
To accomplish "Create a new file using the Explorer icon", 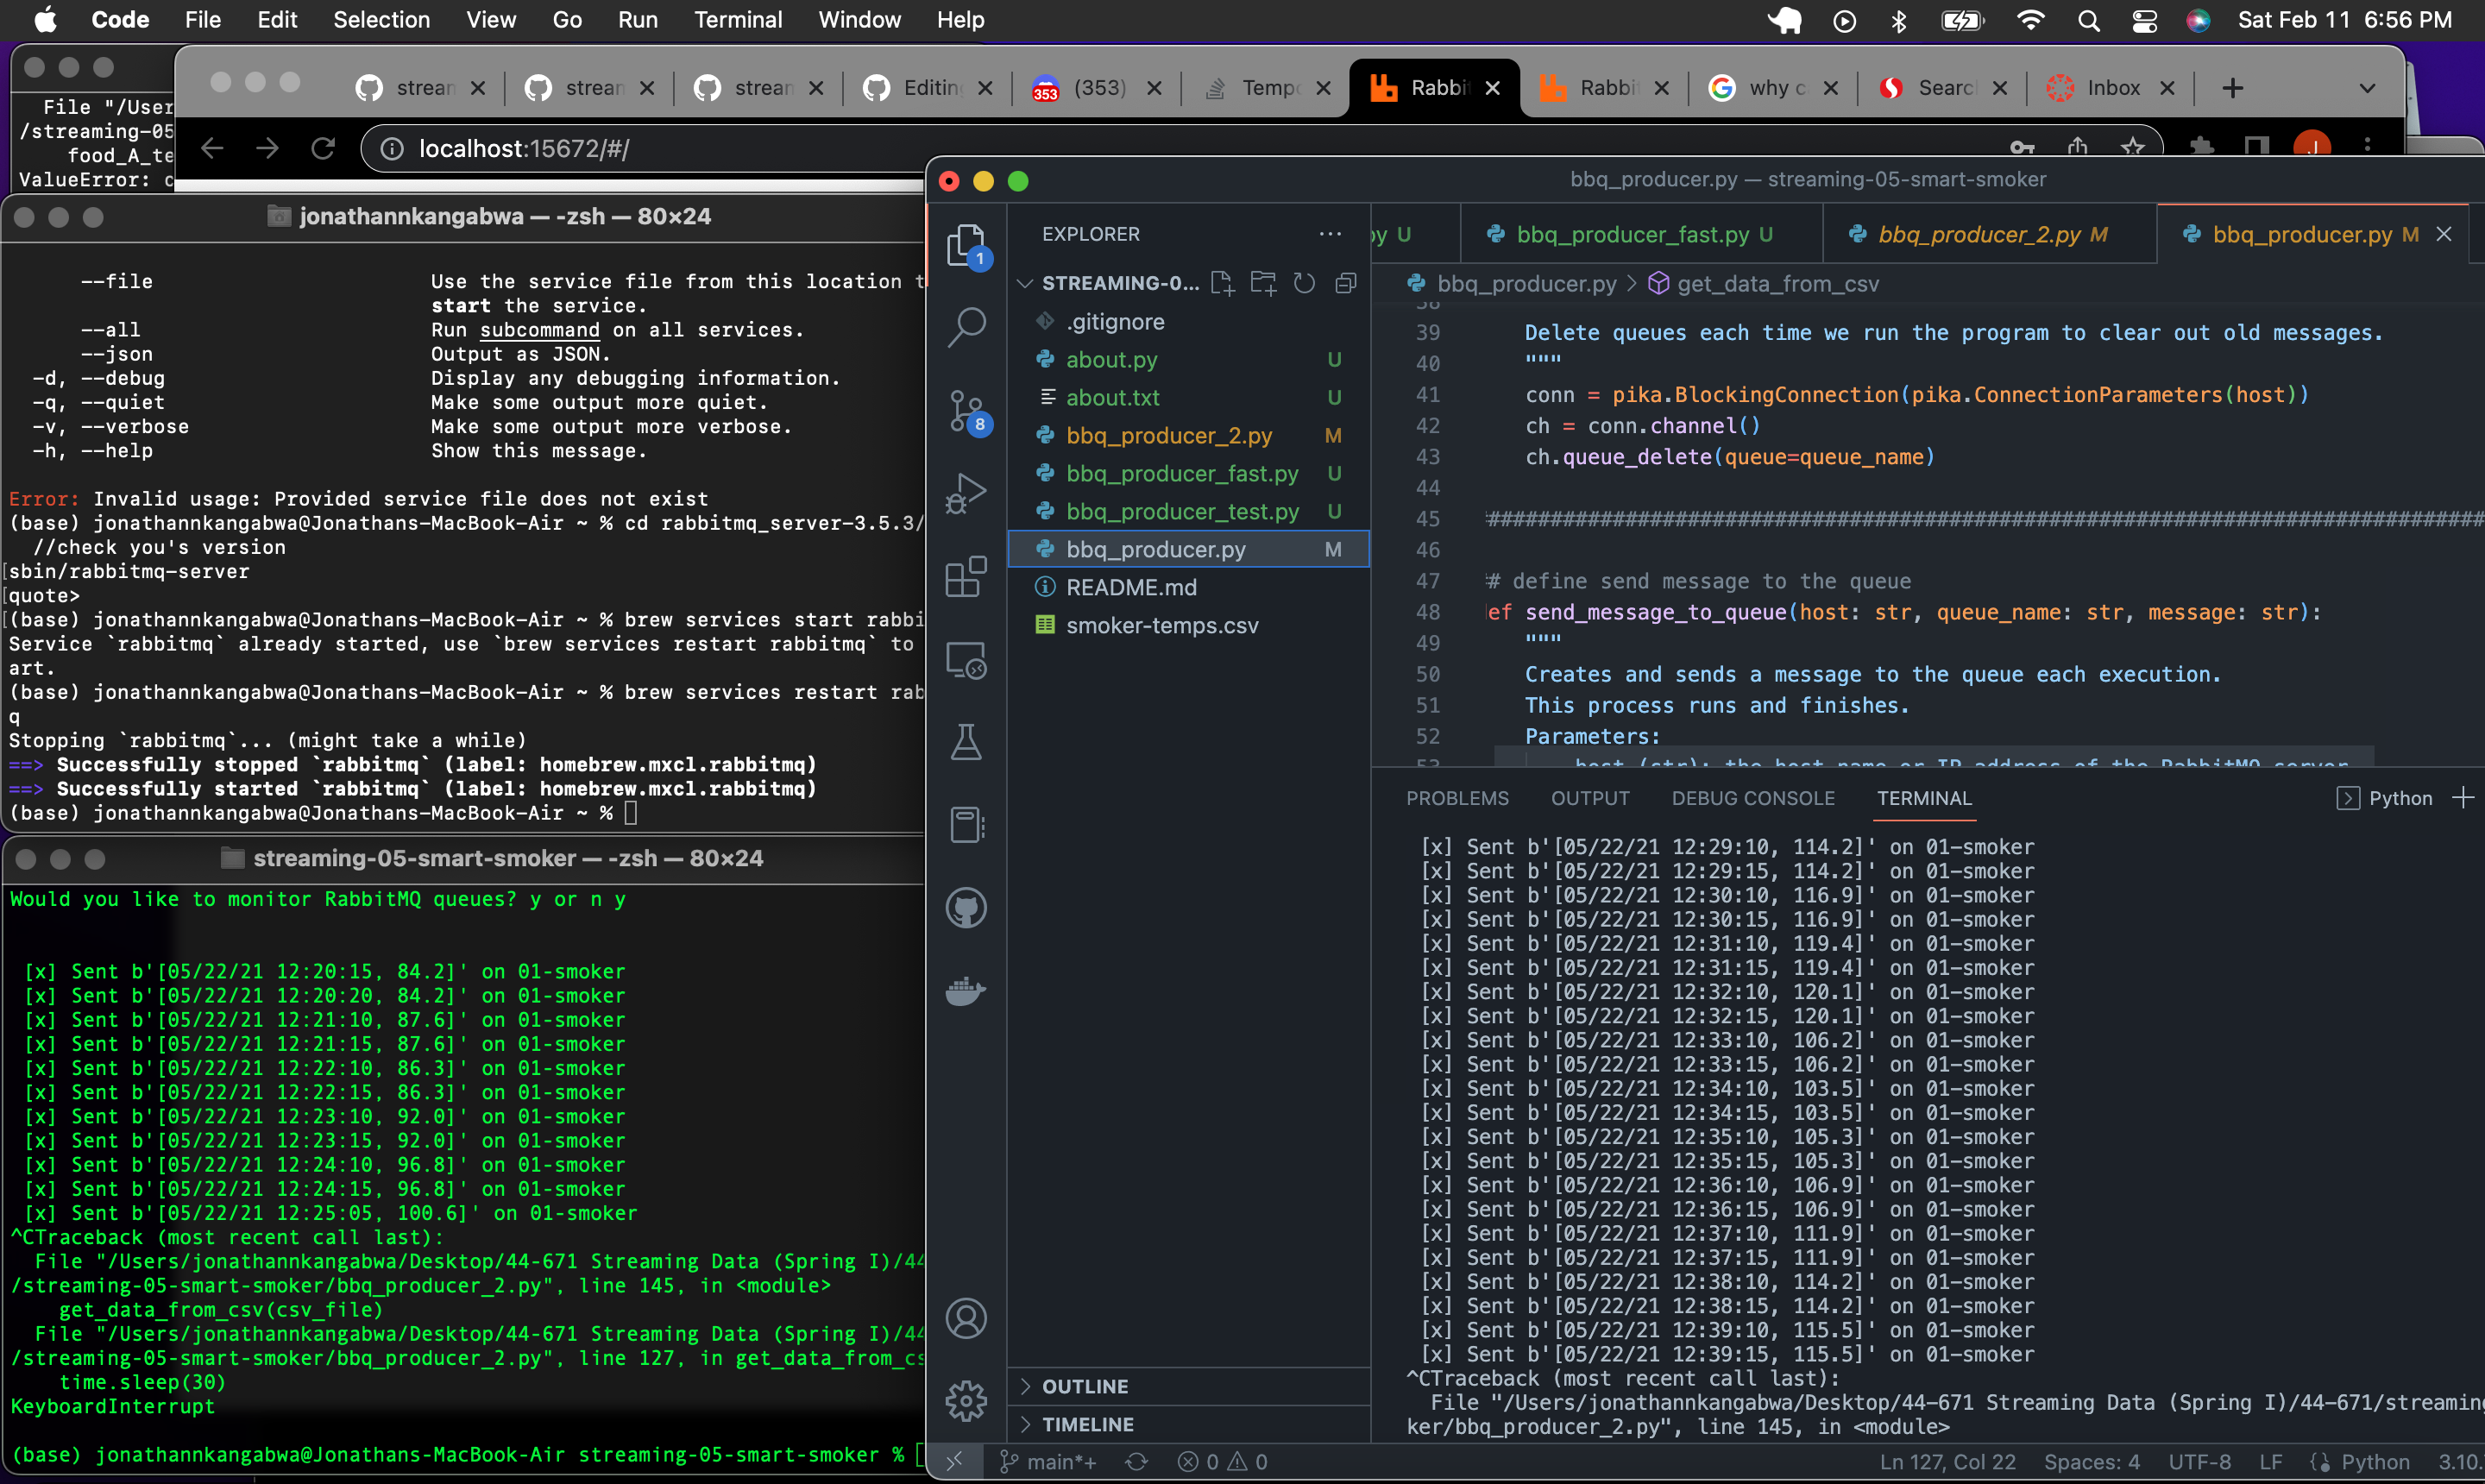I will [1222, 283].
